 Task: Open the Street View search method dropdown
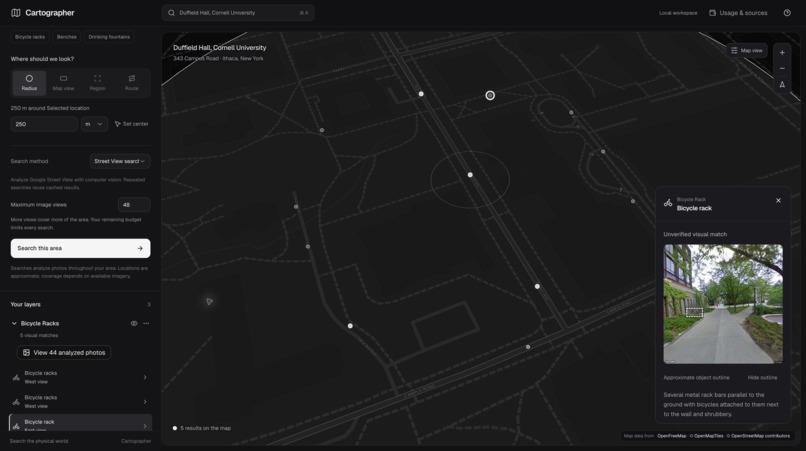120,161
